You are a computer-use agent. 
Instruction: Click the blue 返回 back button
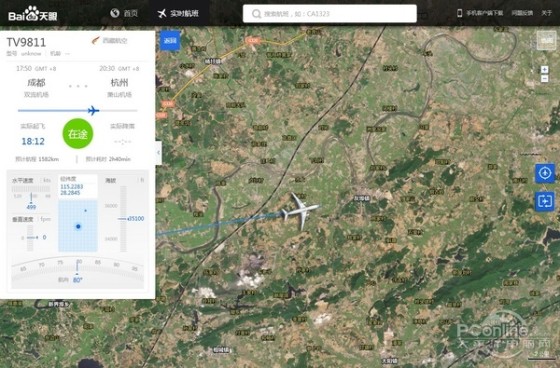(170, 40)
